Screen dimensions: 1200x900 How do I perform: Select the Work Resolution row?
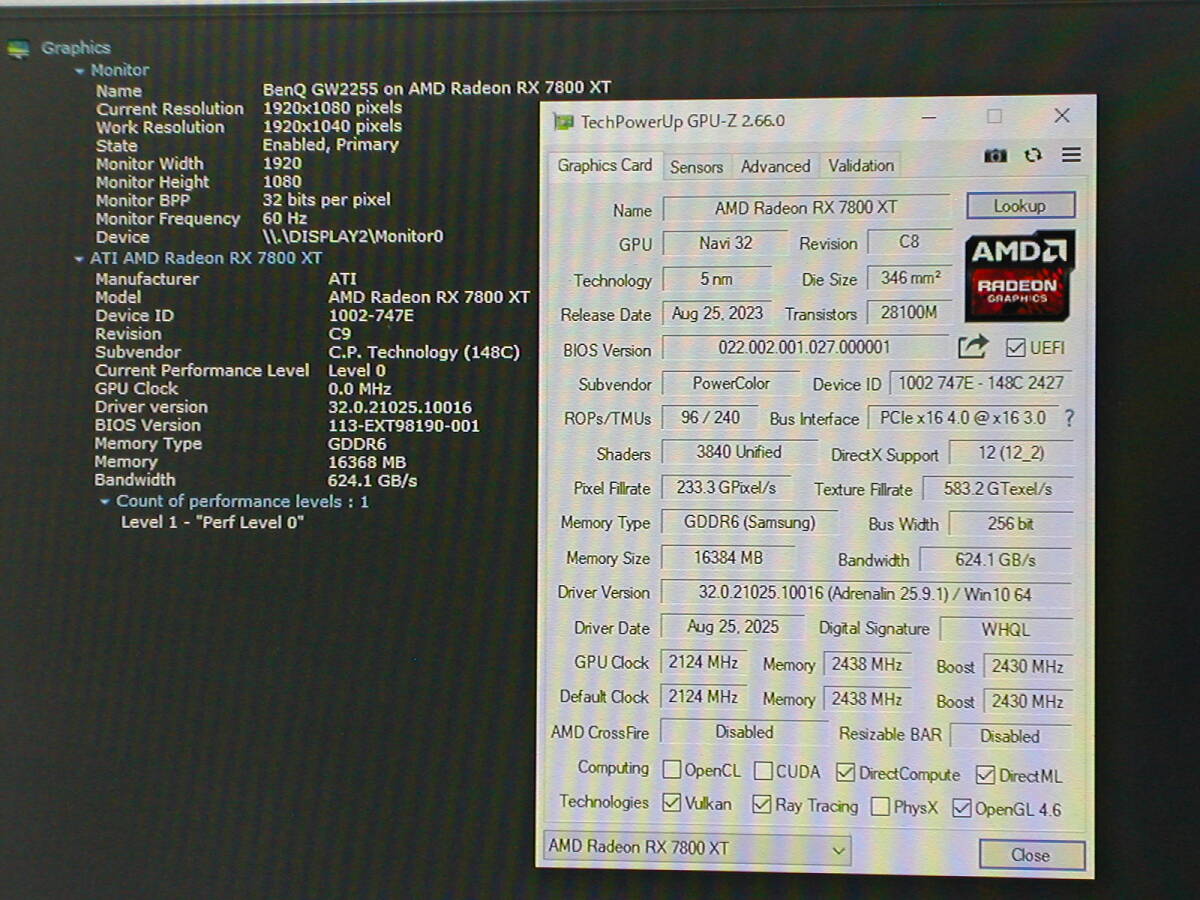click(249, 127)
